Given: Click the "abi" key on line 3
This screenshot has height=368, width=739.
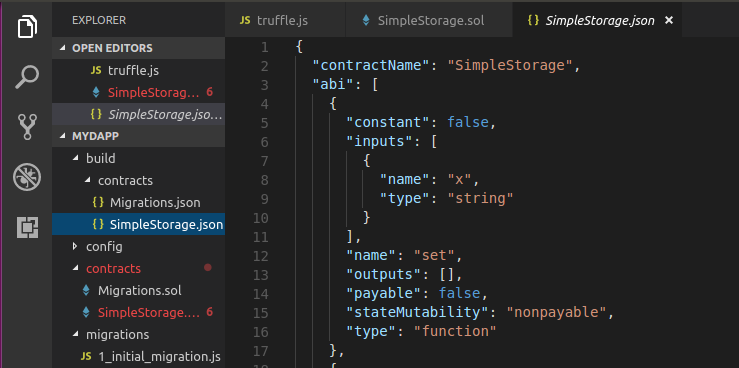Looking at the screenshot, I should (334, 84).
